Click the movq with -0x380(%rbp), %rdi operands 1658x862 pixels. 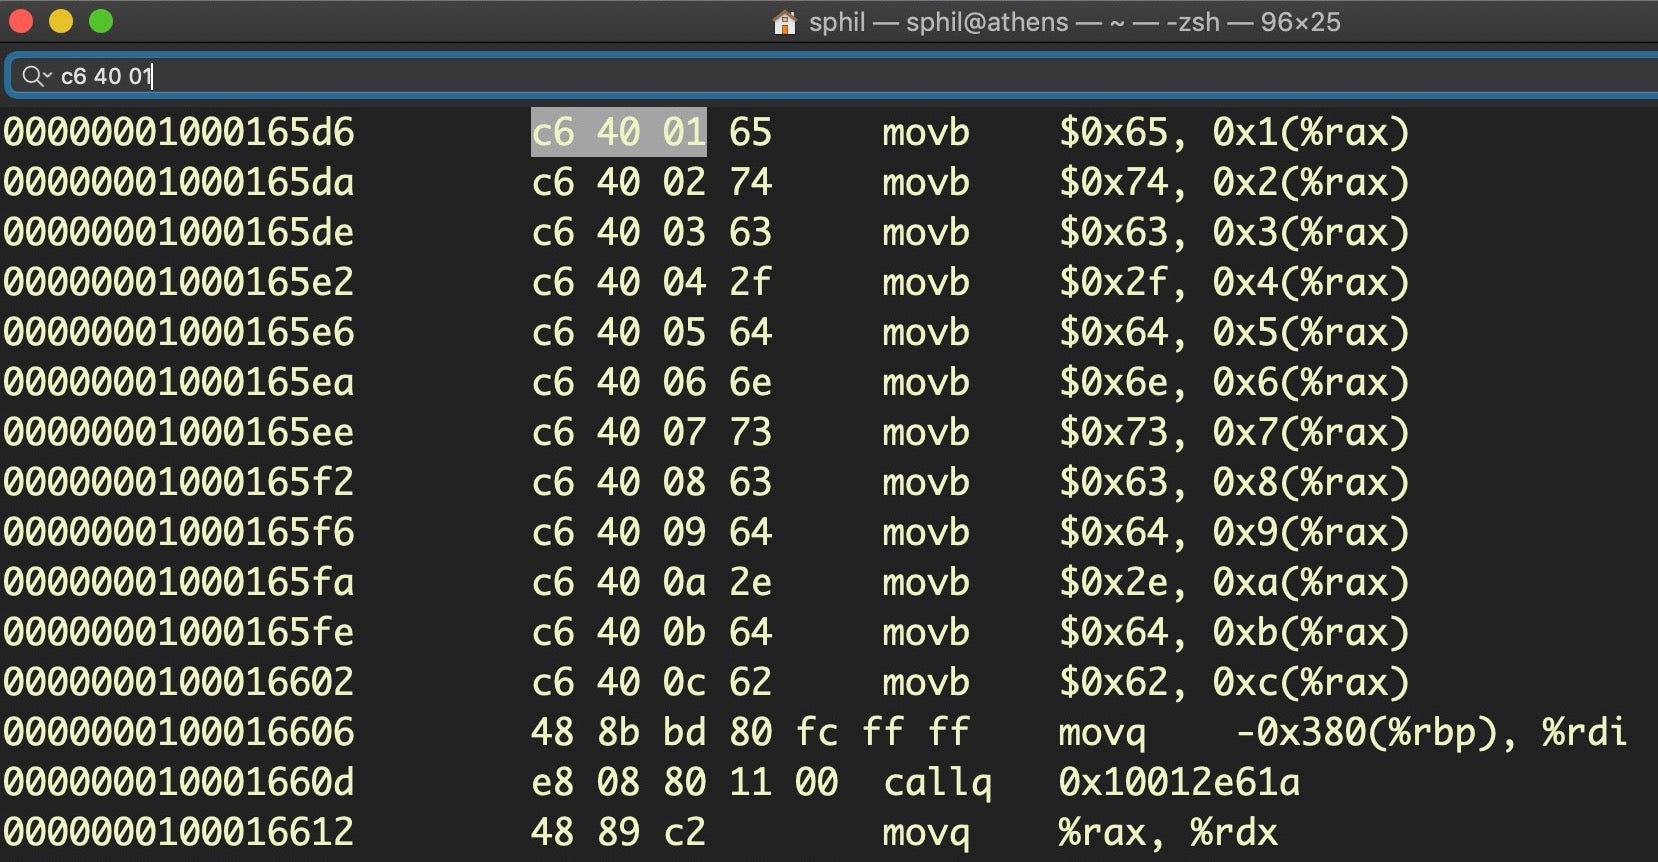coord(1101,732)
